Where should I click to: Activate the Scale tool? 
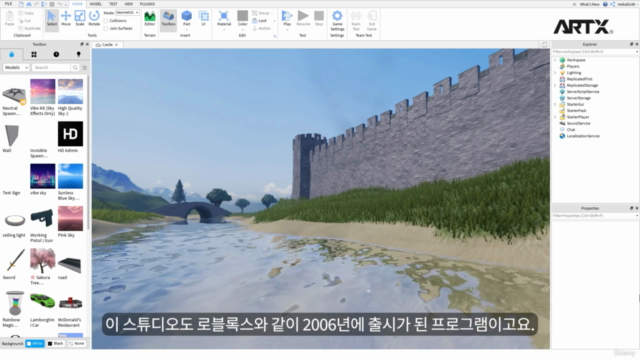click(80, 19)
